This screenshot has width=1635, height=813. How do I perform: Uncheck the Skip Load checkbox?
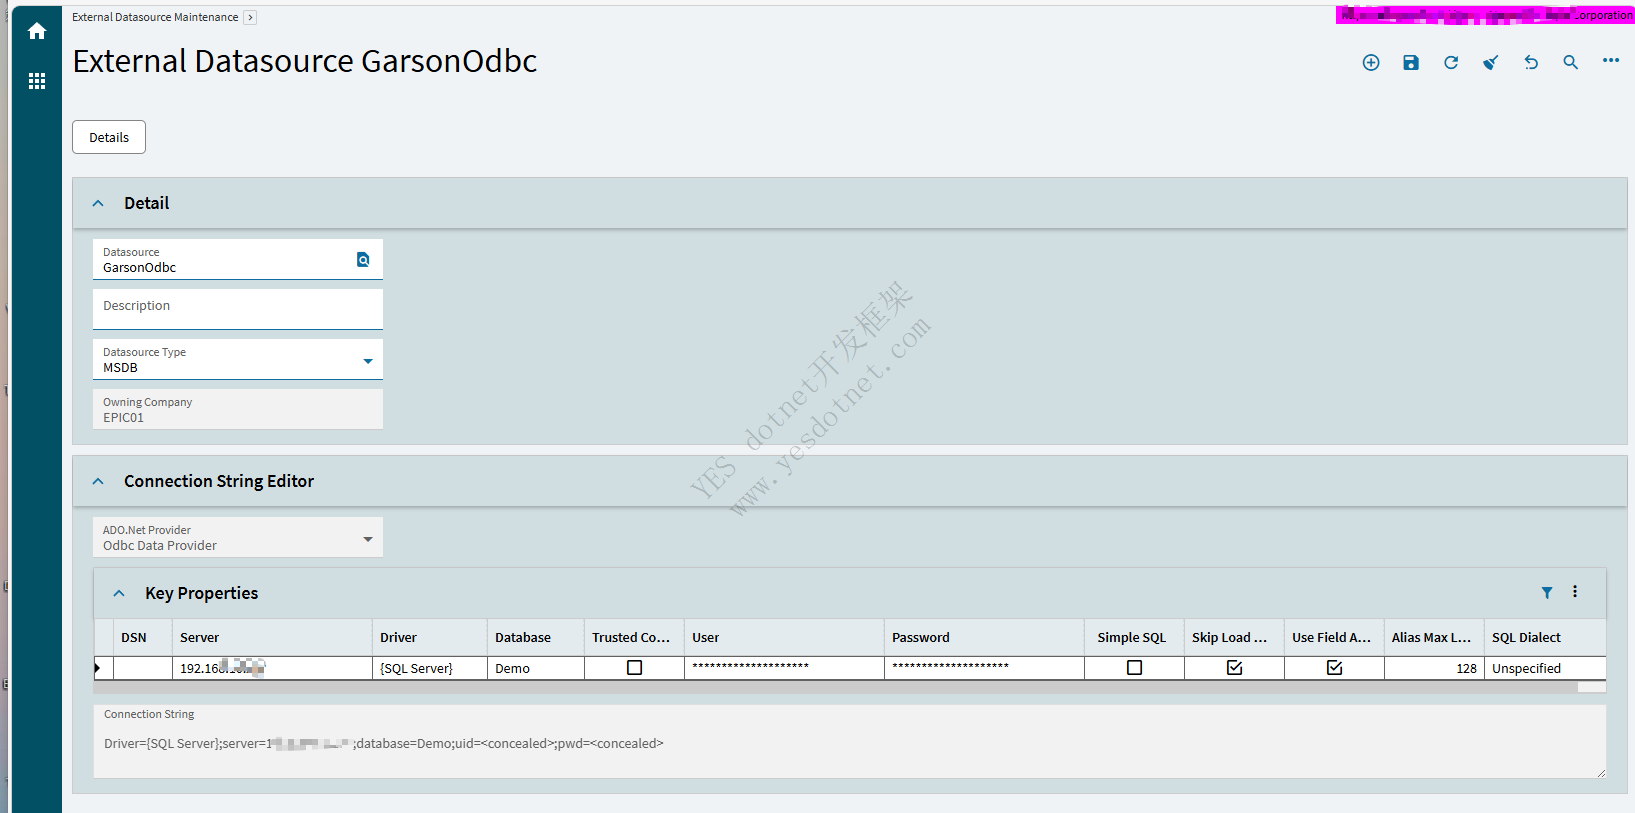pos(1234,668)
